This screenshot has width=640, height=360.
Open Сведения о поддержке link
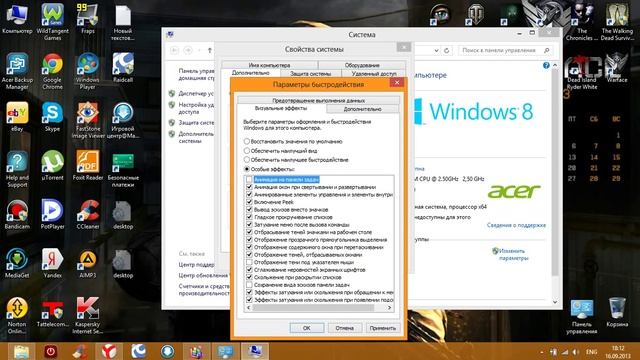tap(516, 225)
